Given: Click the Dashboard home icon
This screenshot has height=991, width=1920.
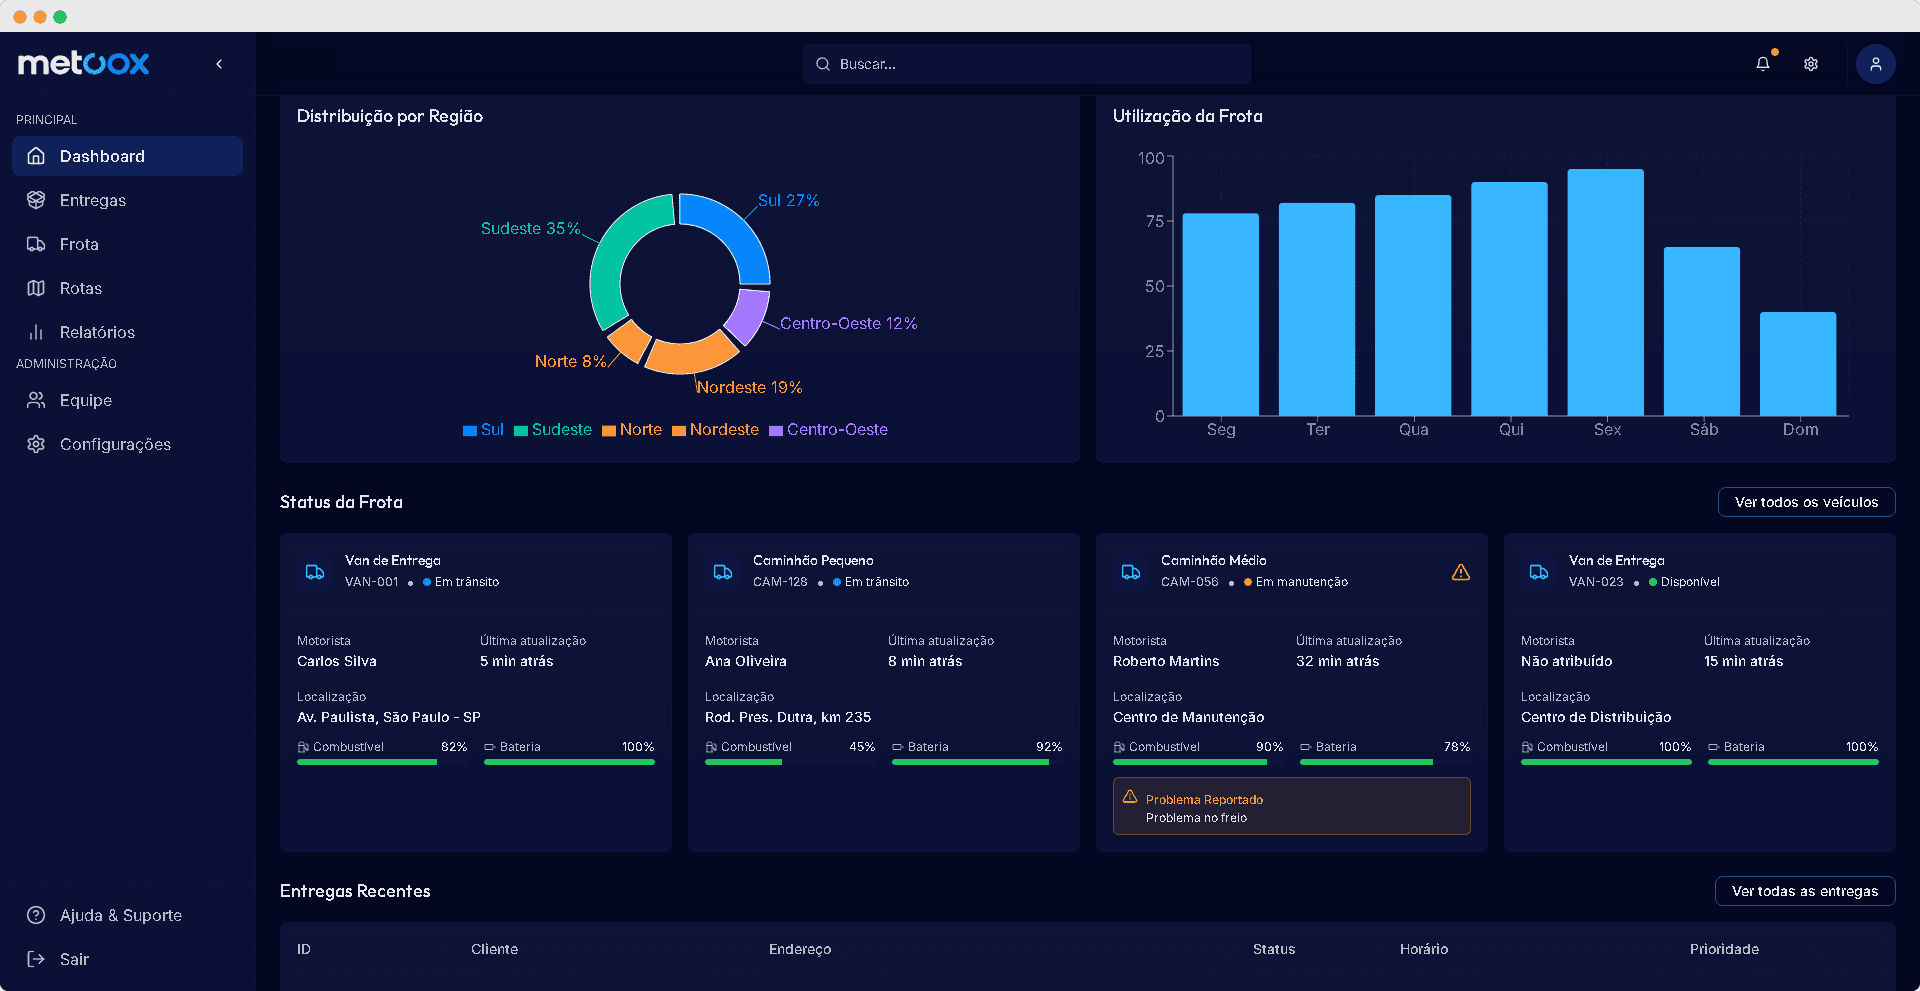Looking at the screenshot, I should coord(36,156).
